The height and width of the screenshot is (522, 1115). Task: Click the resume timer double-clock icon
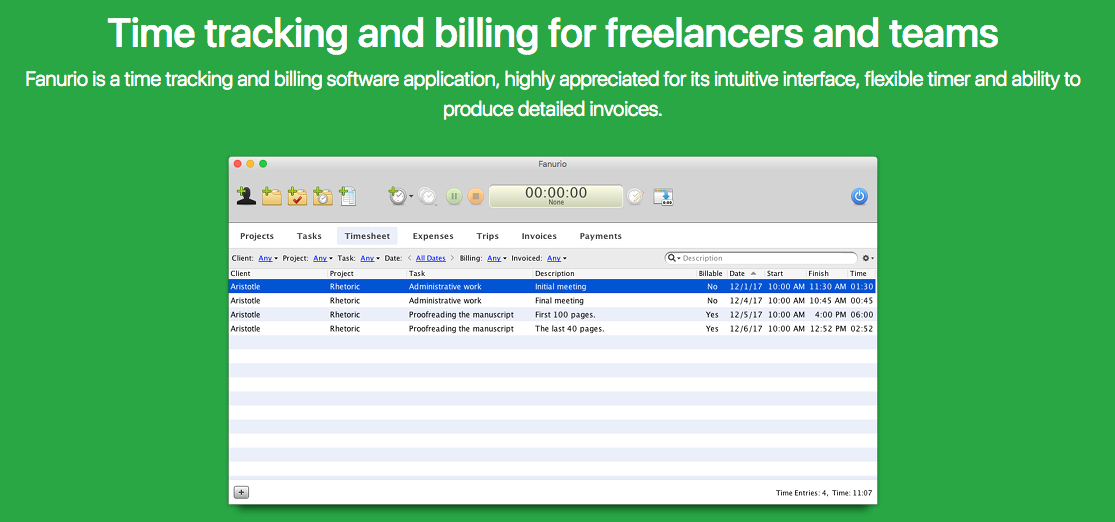[x=427, y=196]
